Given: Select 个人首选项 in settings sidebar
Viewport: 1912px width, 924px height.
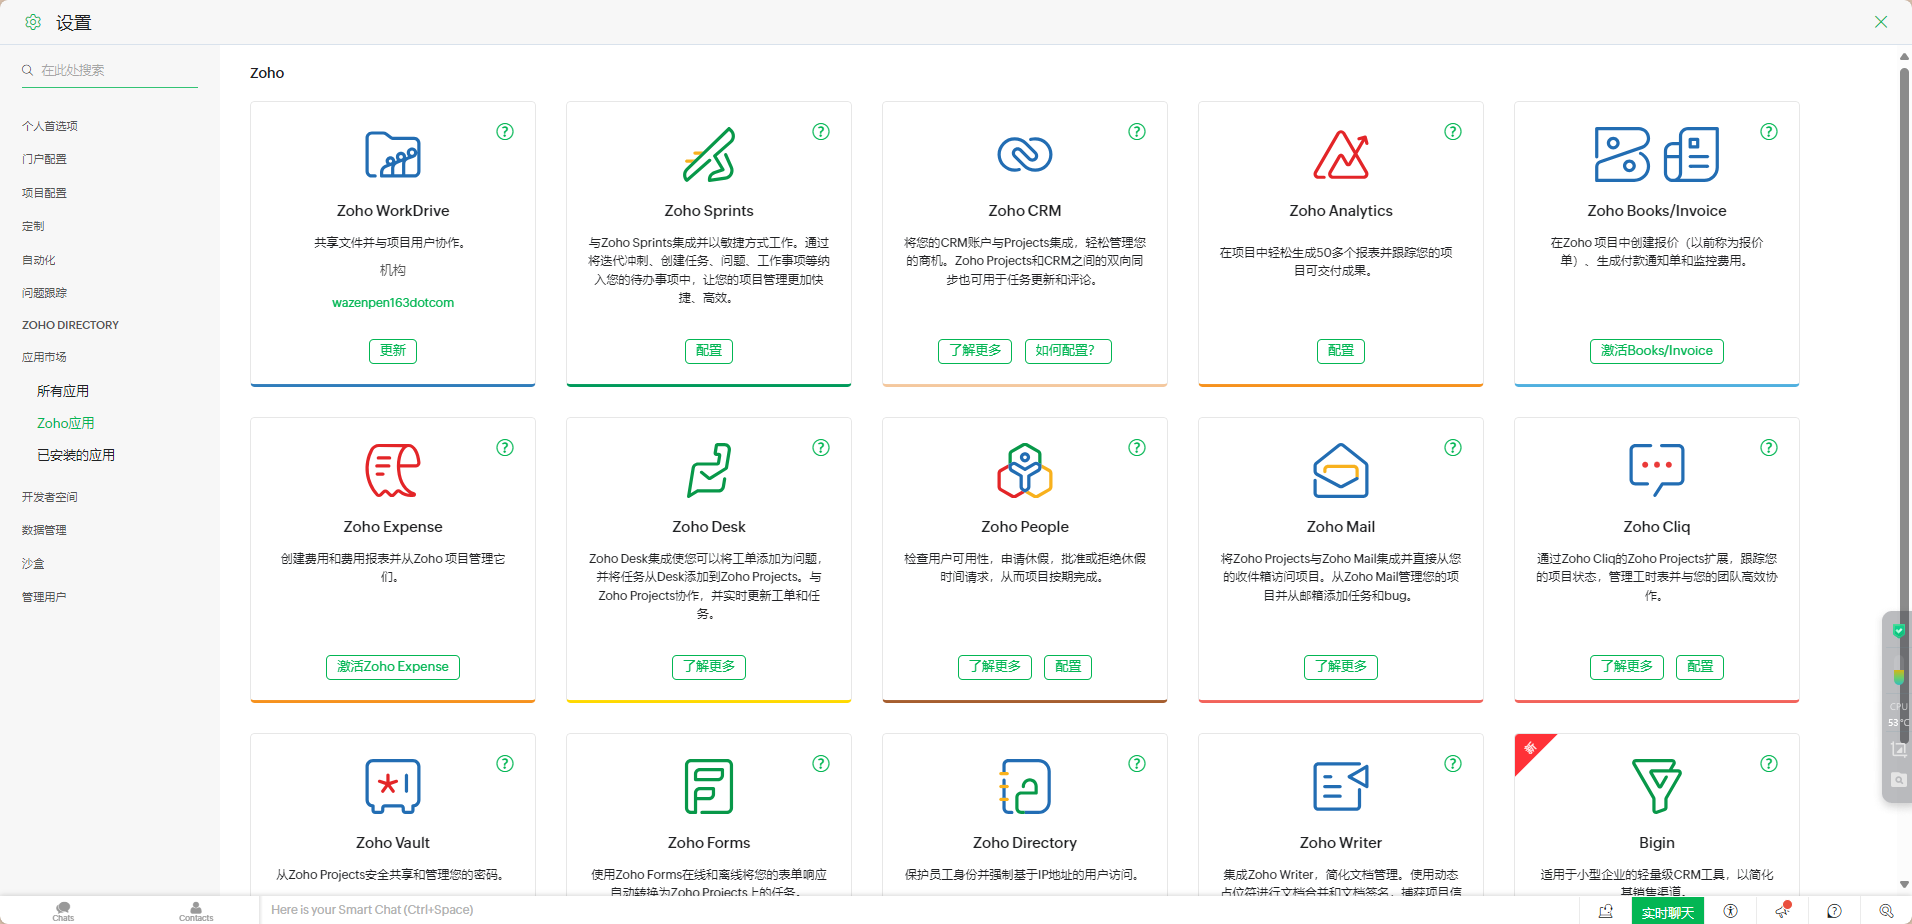Looking at the screenshot, I should point(50,126).
